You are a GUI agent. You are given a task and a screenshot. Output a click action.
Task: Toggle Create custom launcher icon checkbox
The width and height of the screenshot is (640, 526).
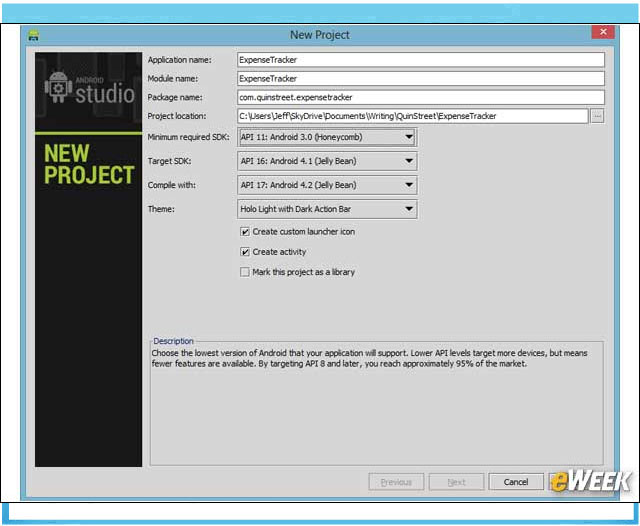pyautogui.click(x=244, y=232)
